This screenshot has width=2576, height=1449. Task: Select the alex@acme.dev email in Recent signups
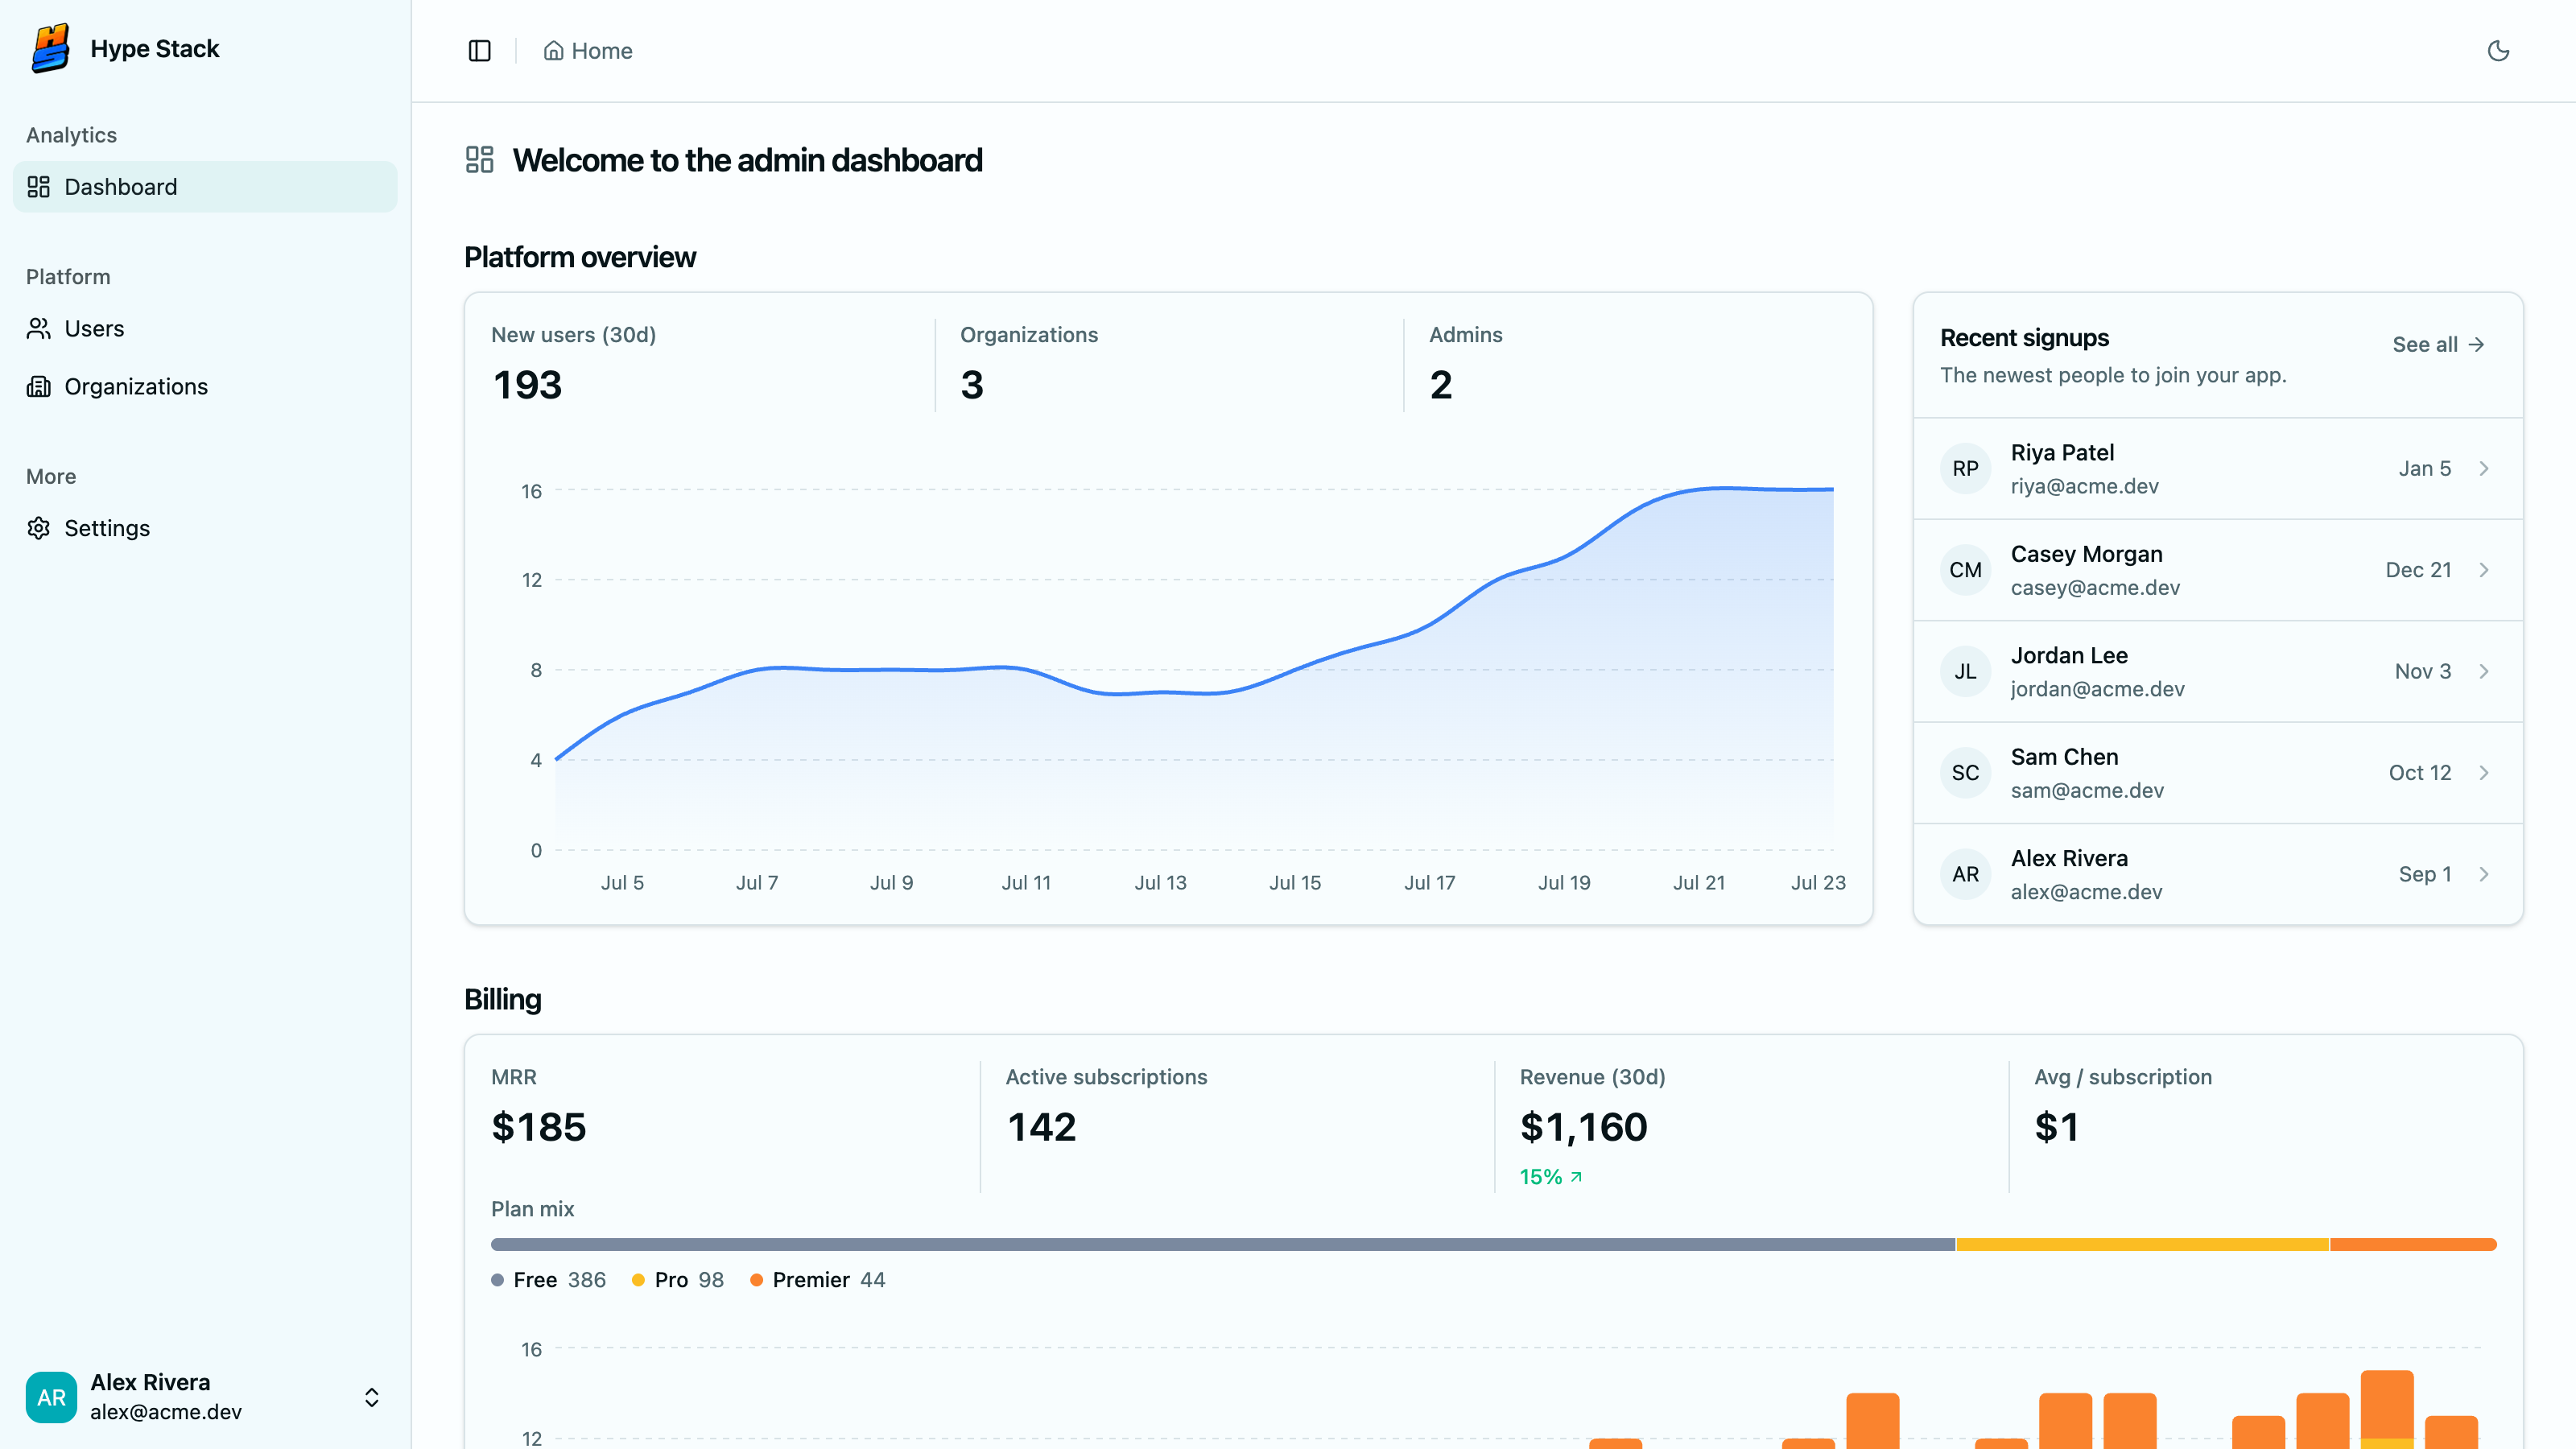(2086, 892)
